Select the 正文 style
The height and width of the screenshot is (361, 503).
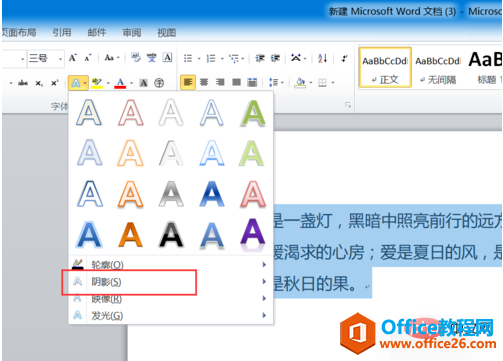(385, 68)
